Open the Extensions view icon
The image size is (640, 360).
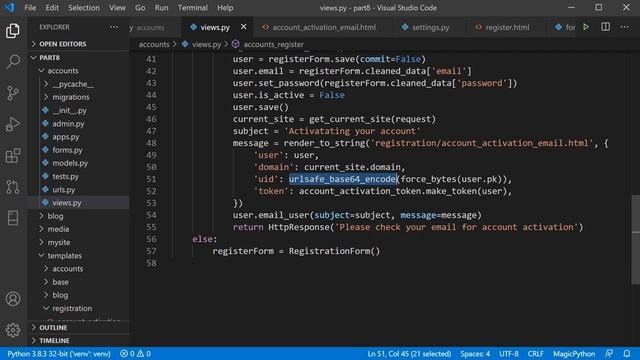point(13,156)
